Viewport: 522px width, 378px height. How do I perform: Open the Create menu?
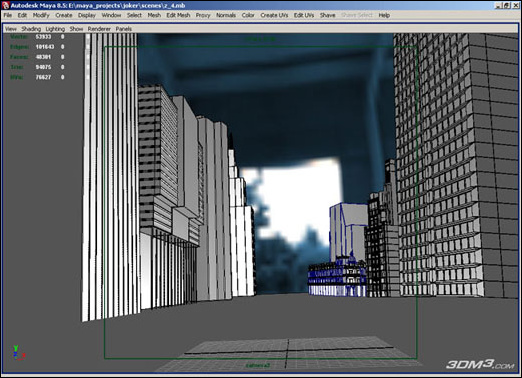(64, 15)
